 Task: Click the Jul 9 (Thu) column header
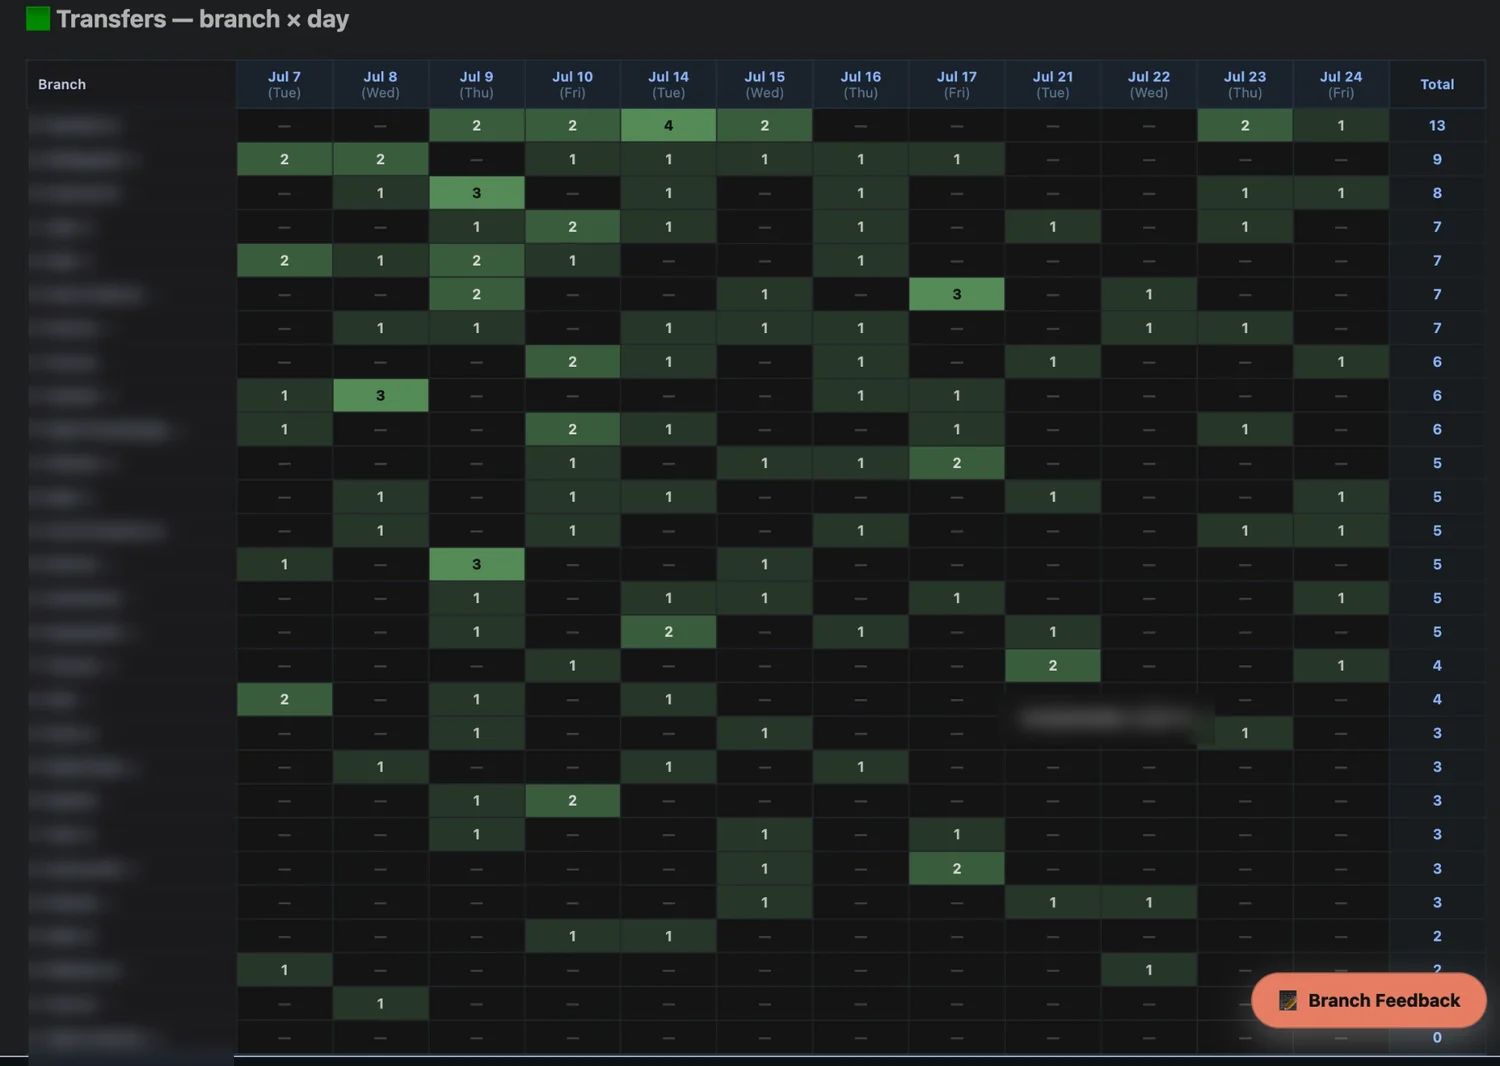(476, 84)
